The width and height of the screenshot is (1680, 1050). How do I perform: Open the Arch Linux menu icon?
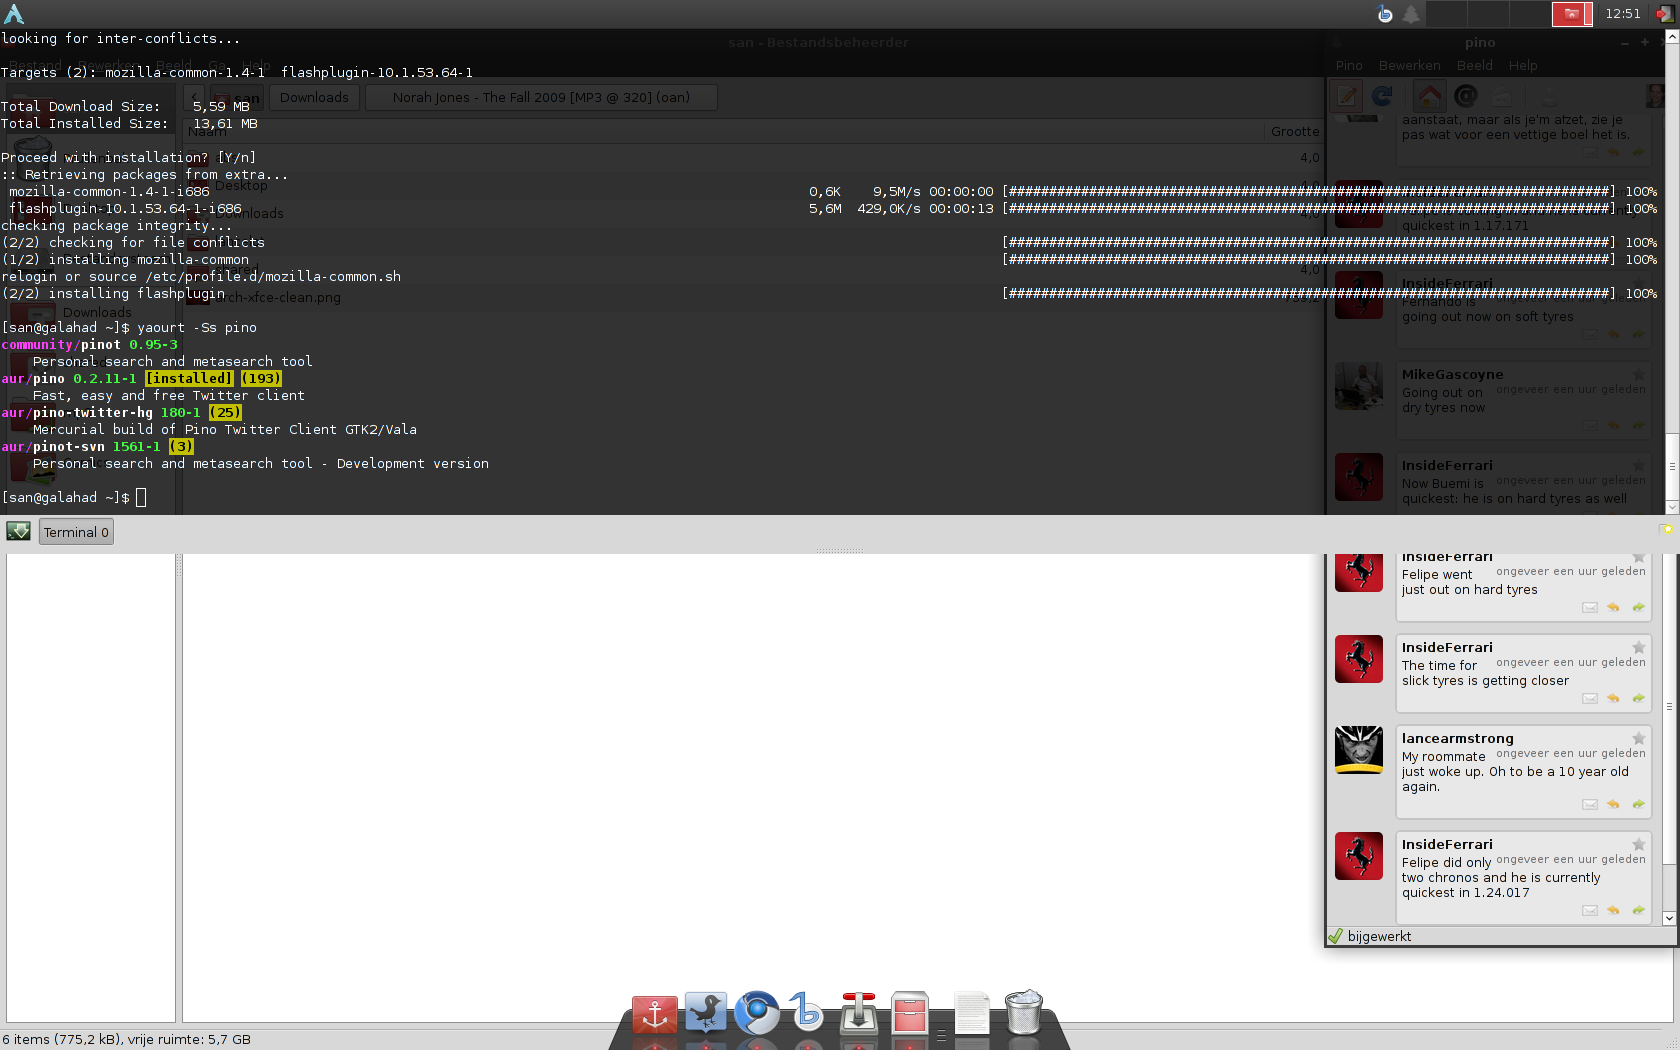coord(13,14)
